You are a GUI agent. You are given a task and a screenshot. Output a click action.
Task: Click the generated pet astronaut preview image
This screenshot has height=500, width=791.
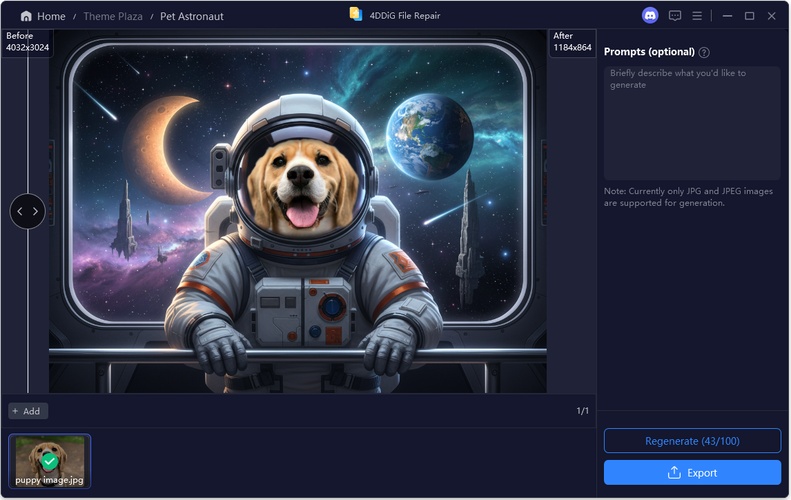click(298, 211)
